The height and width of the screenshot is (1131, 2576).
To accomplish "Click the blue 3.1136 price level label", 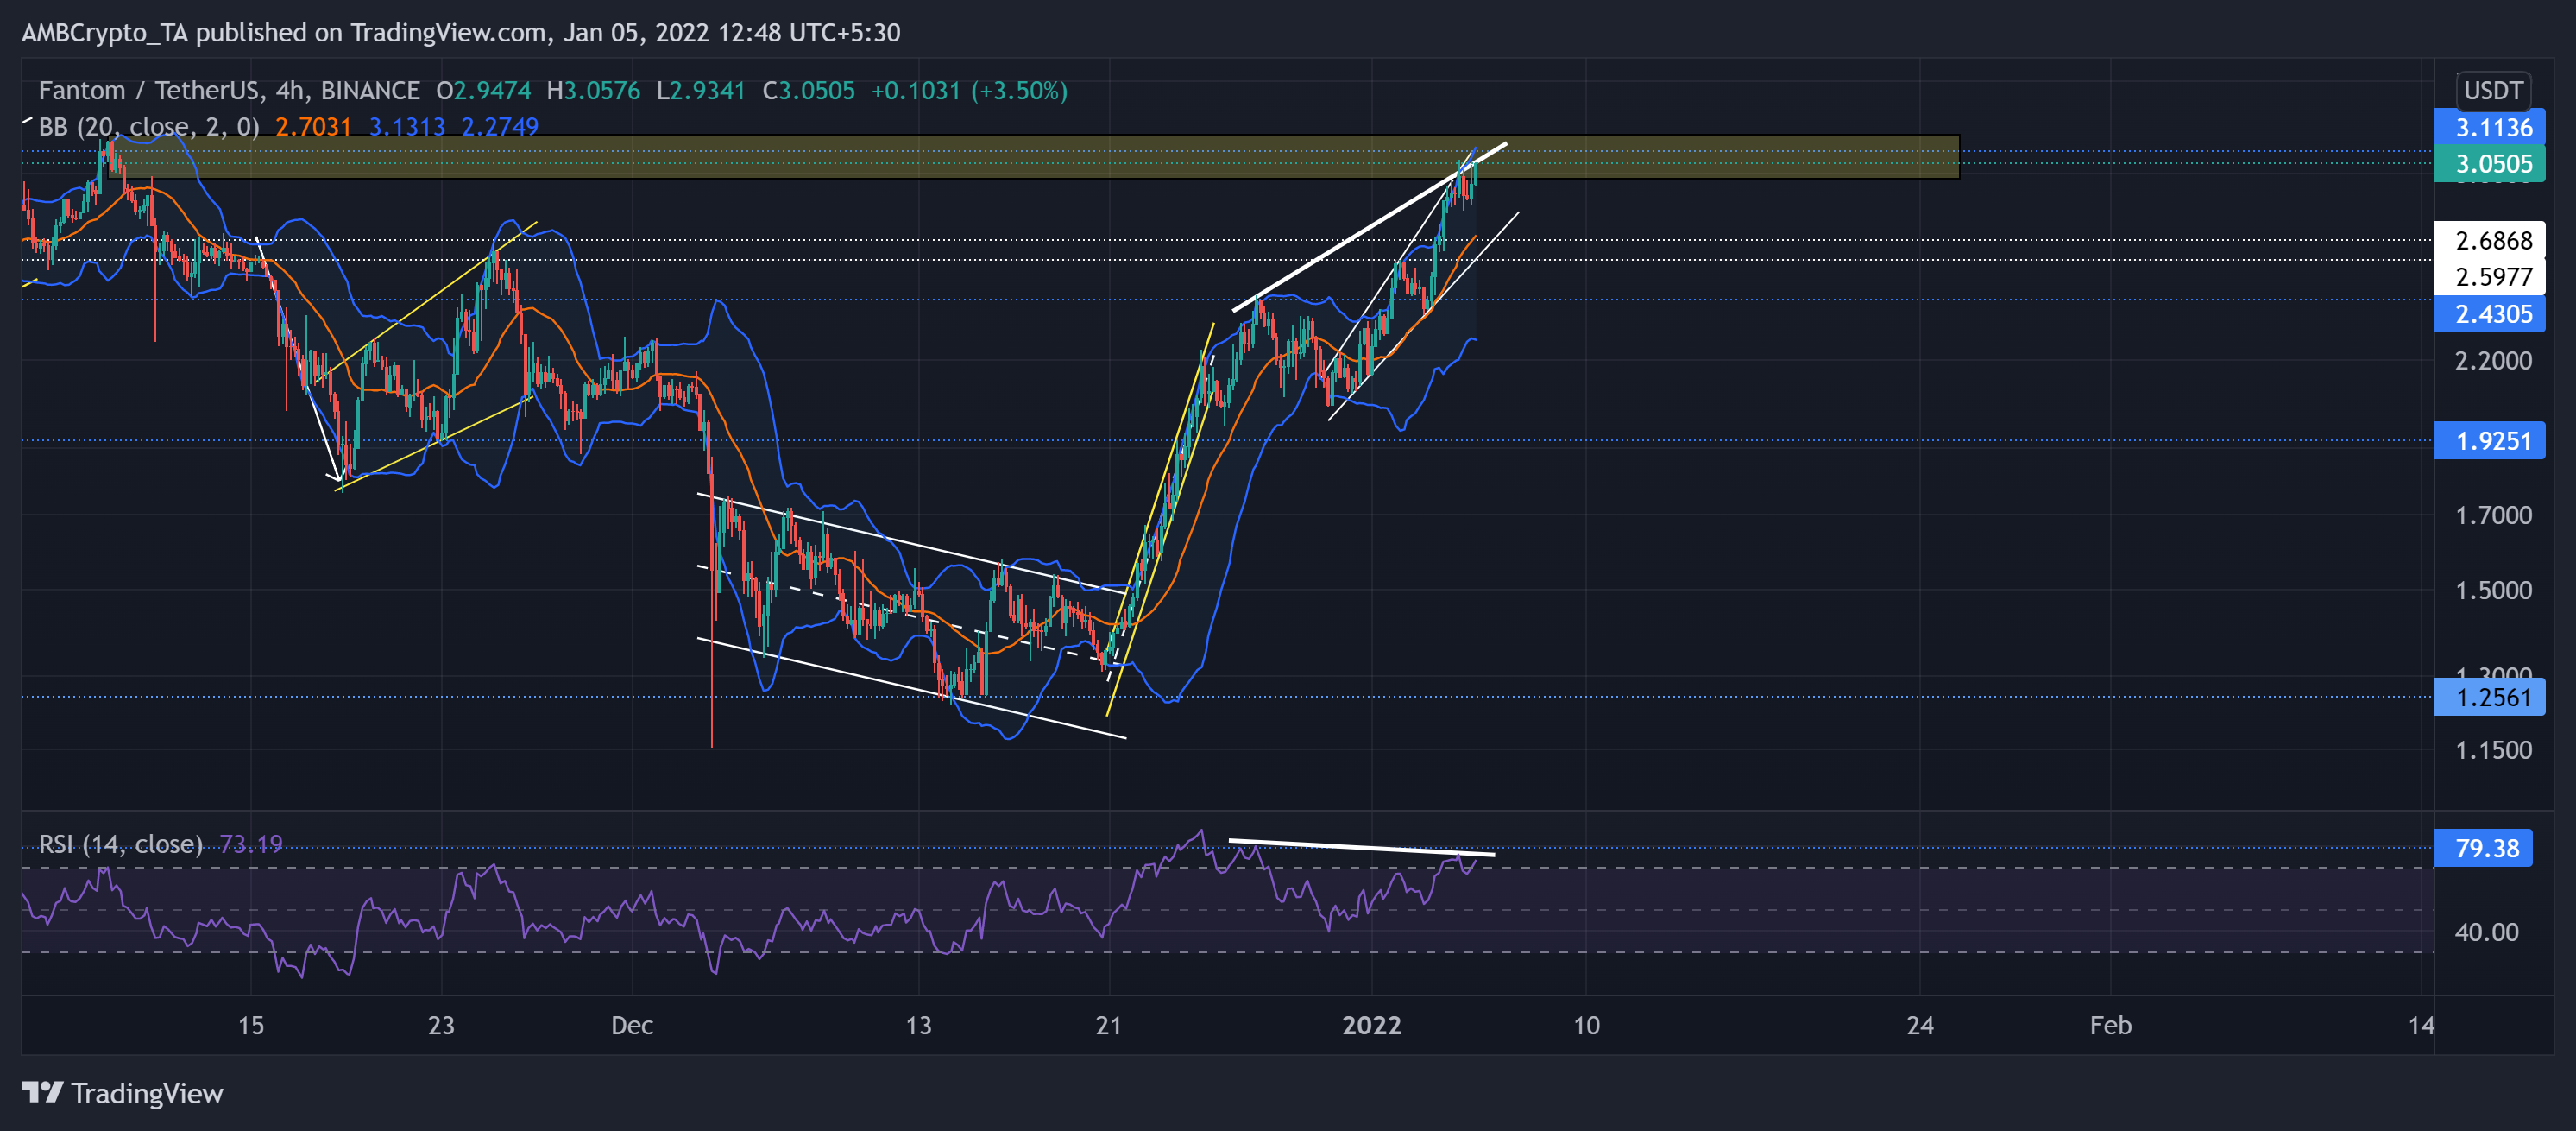I will [2489, 128].
